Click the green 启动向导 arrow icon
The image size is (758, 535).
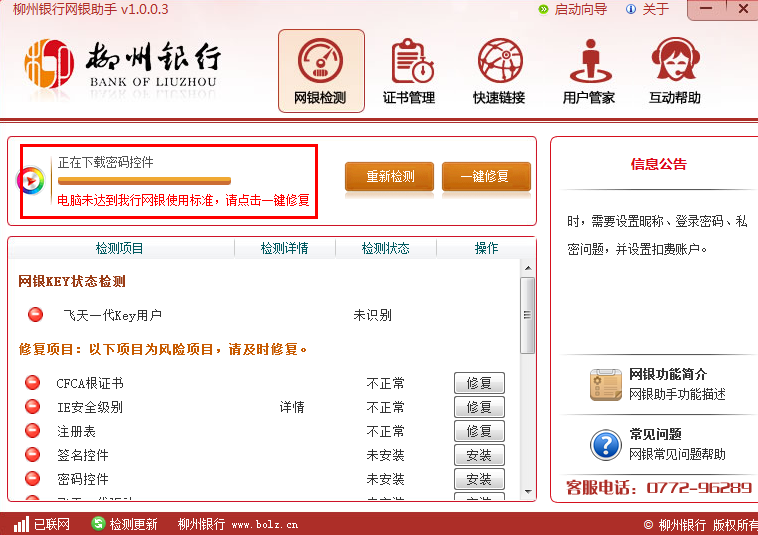coord(543,9)
